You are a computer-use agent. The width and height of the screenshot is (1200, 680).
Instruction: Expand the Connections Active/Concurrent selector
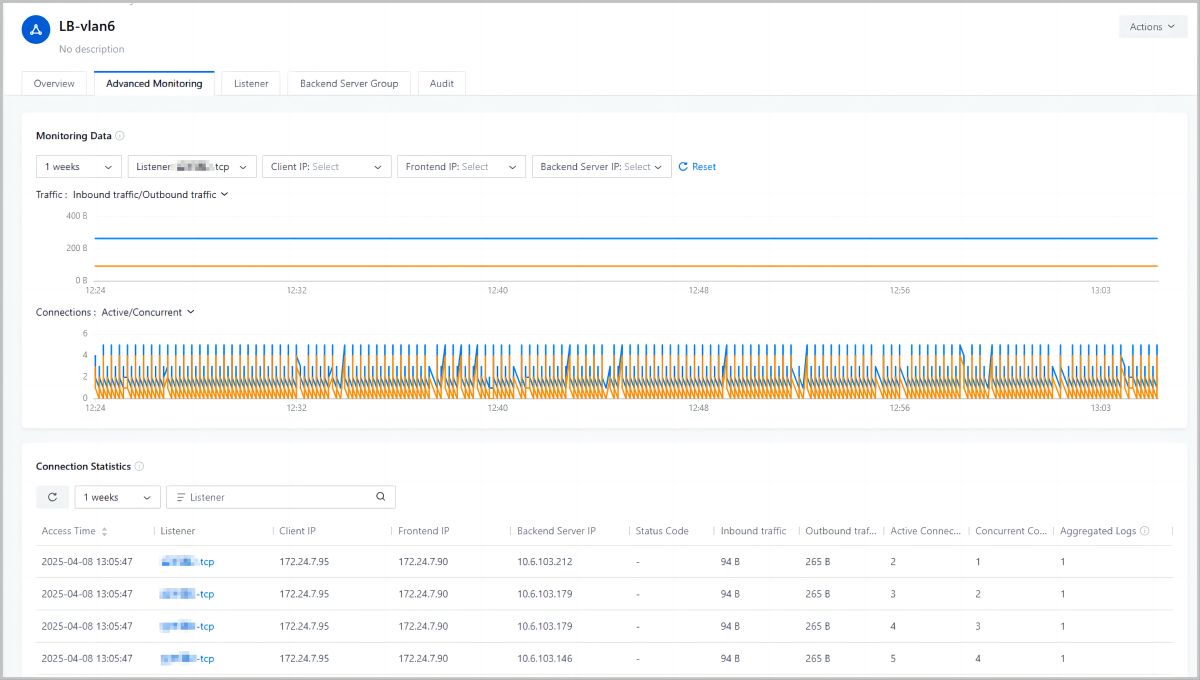[147, 312]
